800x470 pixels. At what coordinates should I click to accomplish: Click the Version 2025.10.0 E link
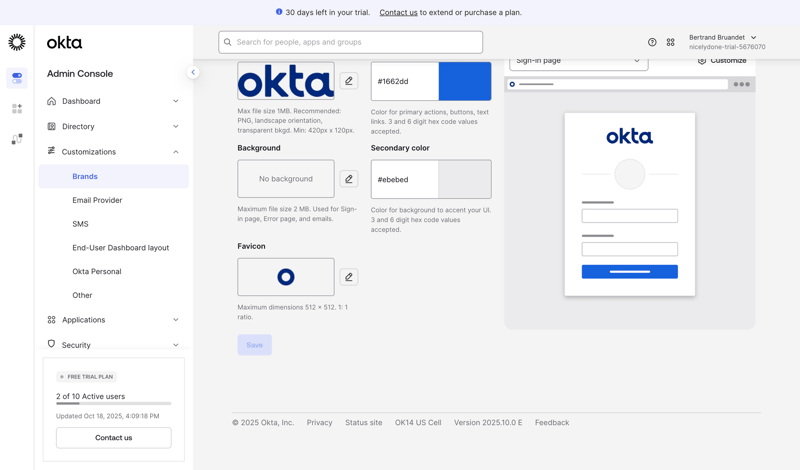pos(488,423)
